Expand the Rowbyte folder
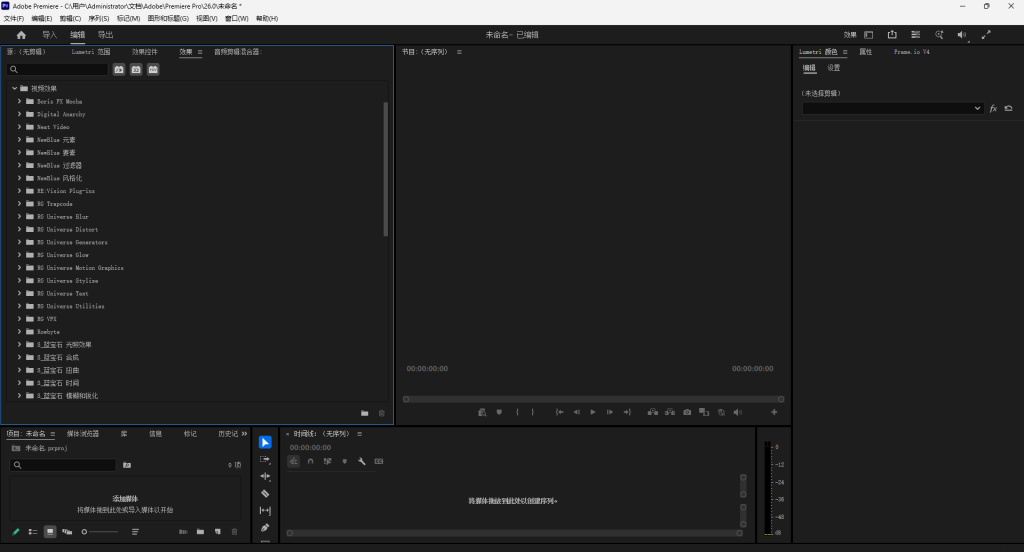This screenshot has height=552, width=1024. coord(20,331)
